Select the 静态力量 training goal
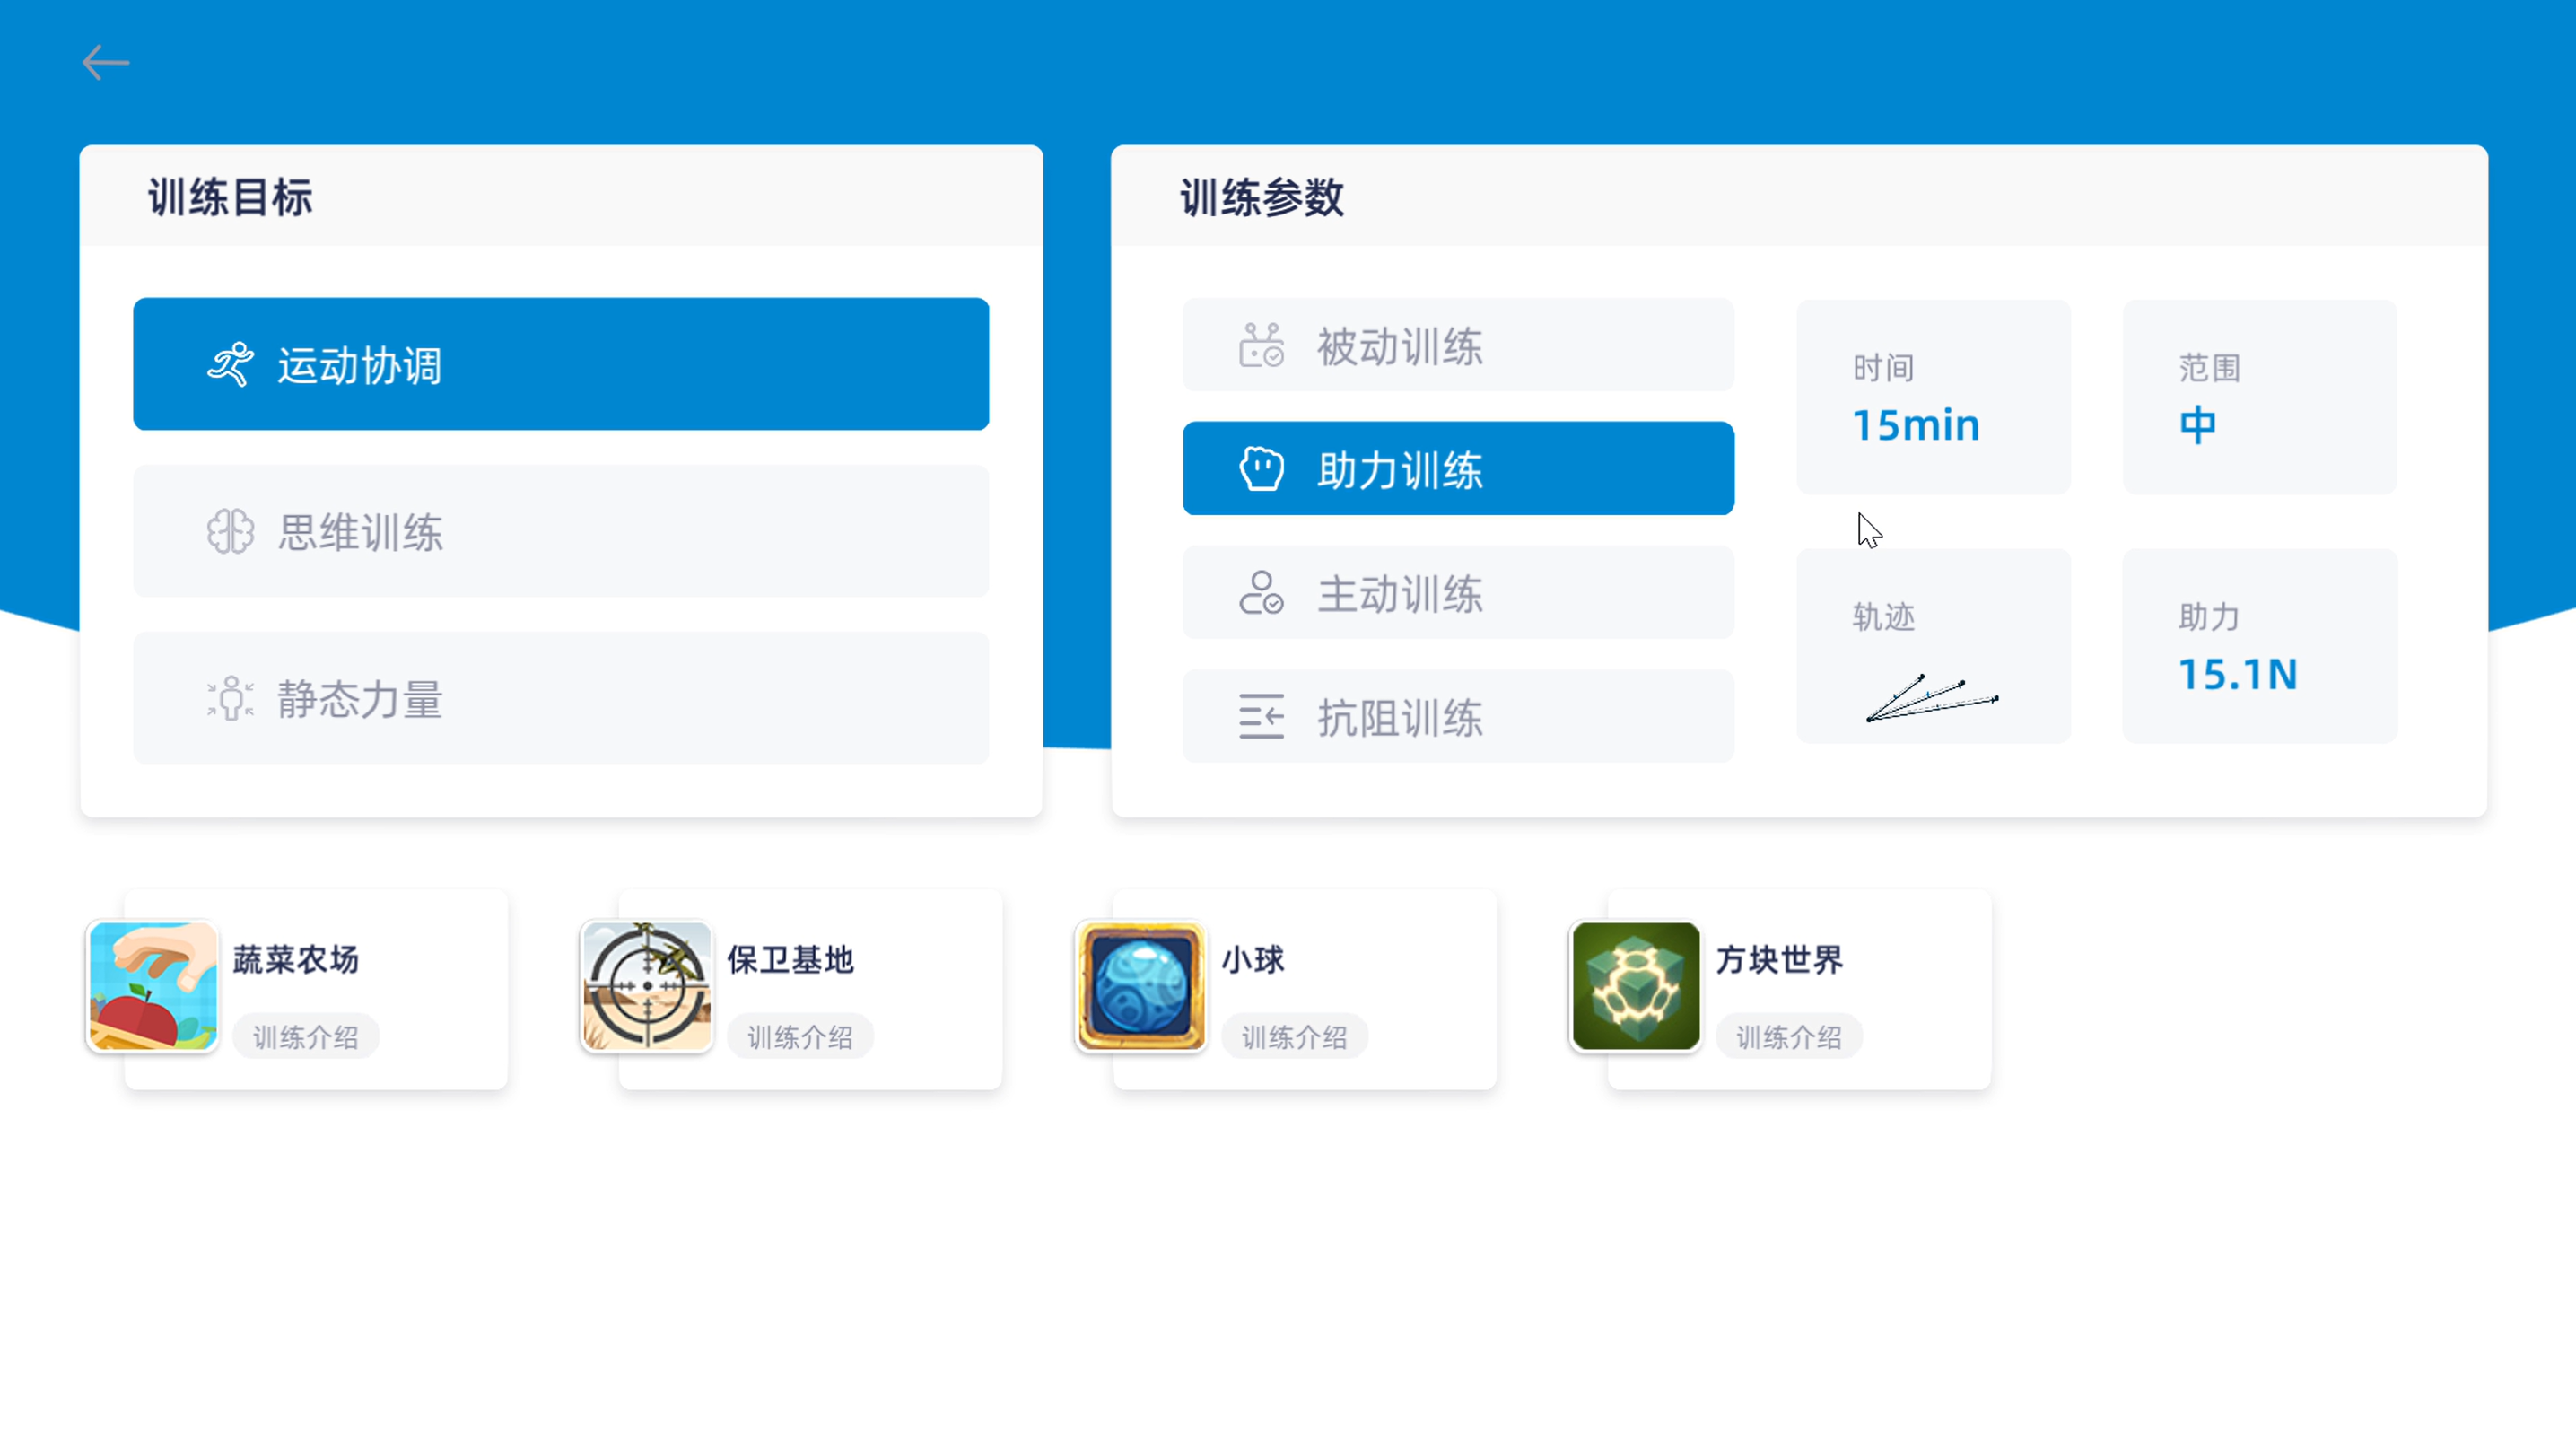The height and width of the screenshot is (1451, 2576). [561, 698]
